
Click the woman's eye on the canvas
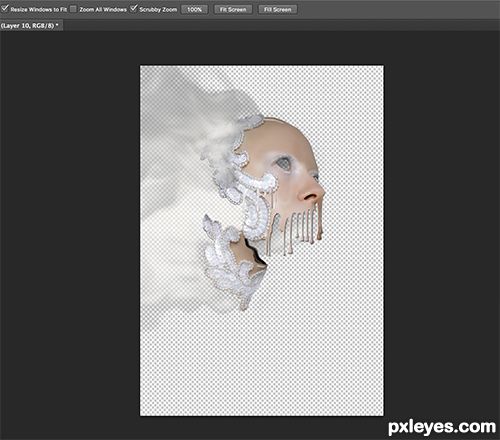[284, 163]
